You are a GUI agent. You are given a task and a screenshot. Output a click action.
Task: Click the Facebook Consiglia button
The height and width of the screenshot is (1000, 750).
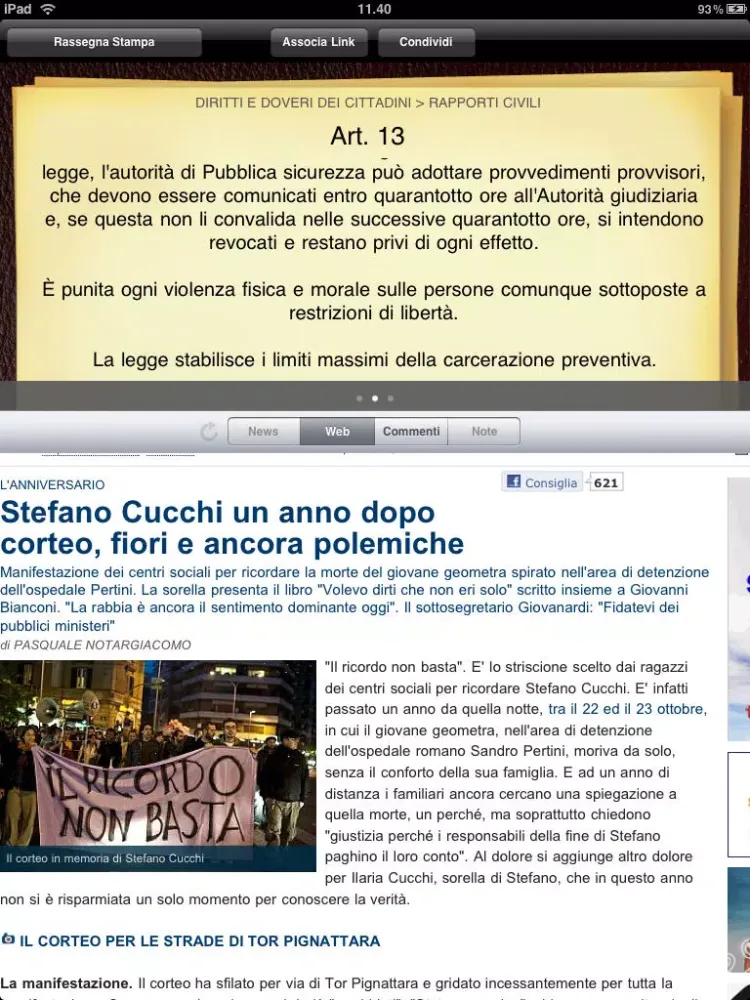click(x=542, y=482)
